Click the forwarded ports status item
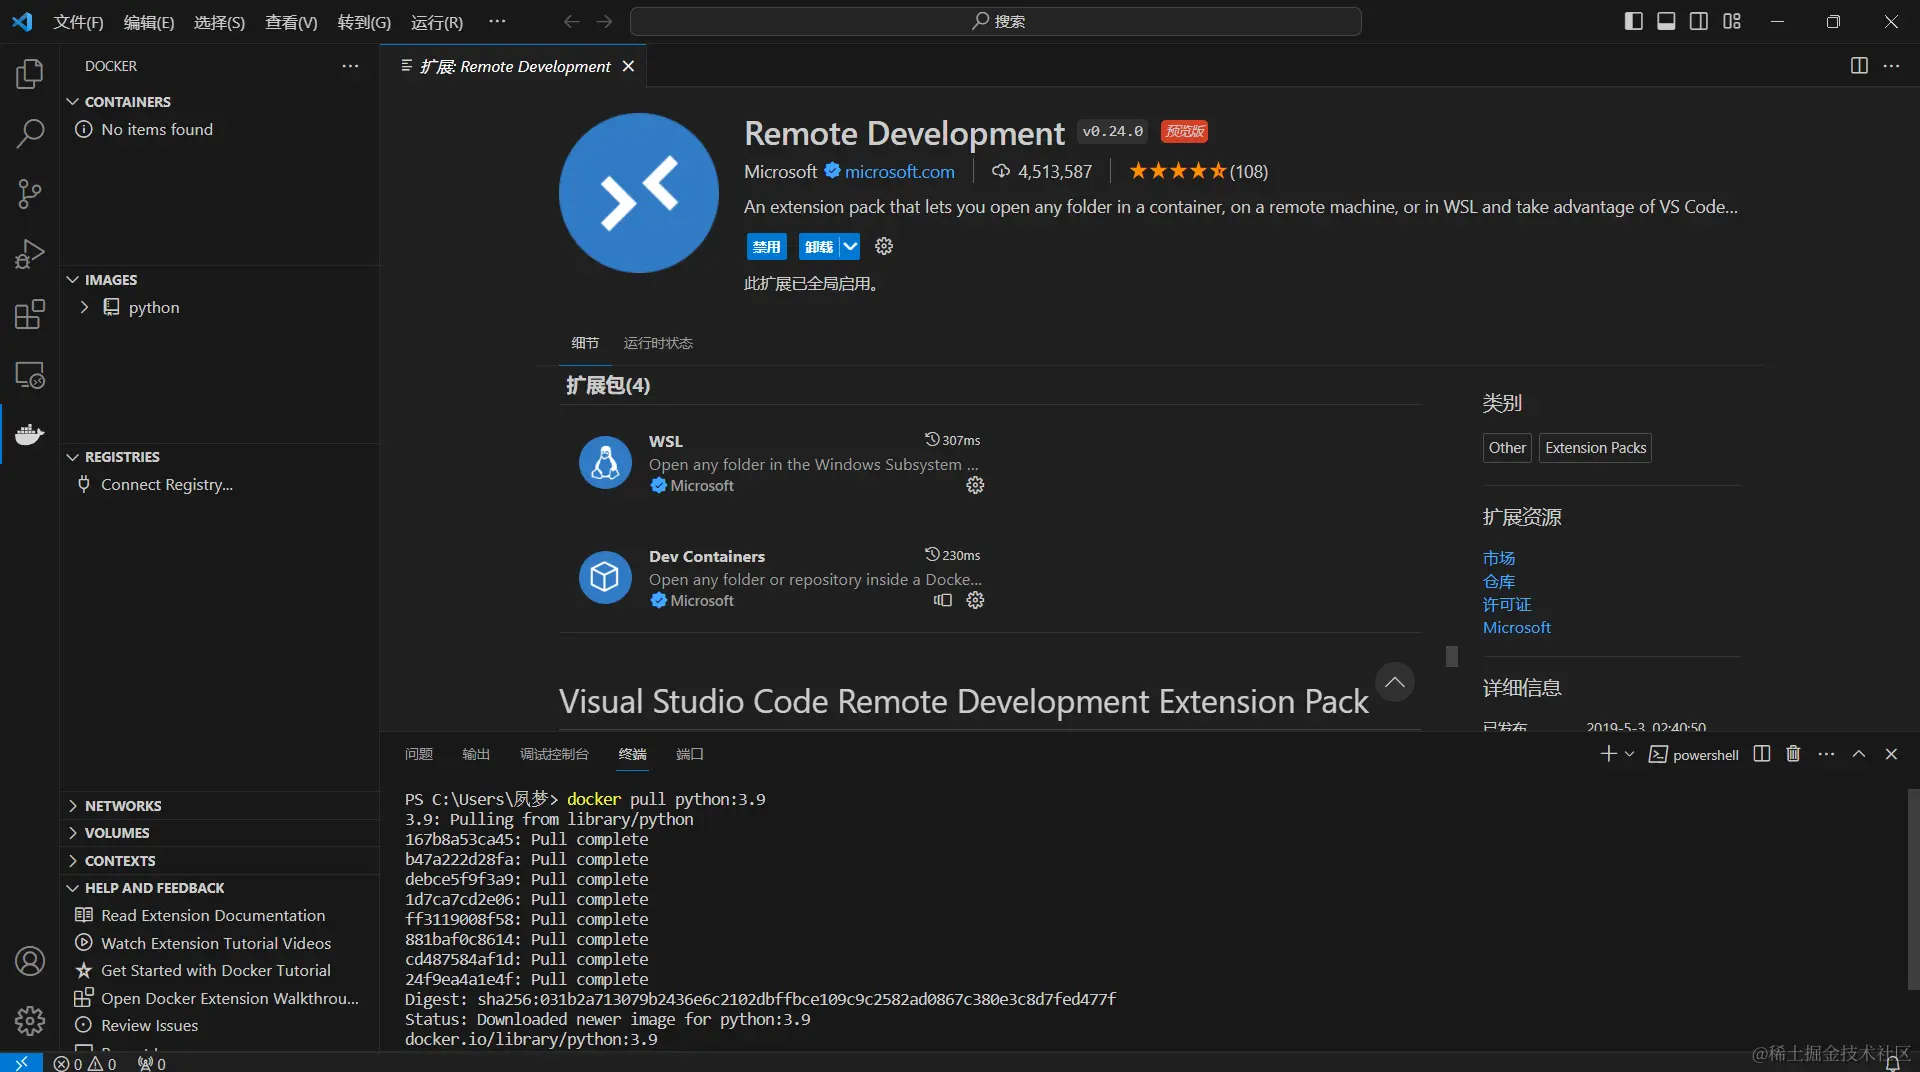Image resolution: width=1920 pixels, height=1072 pixels. (x=152, y=1063)
